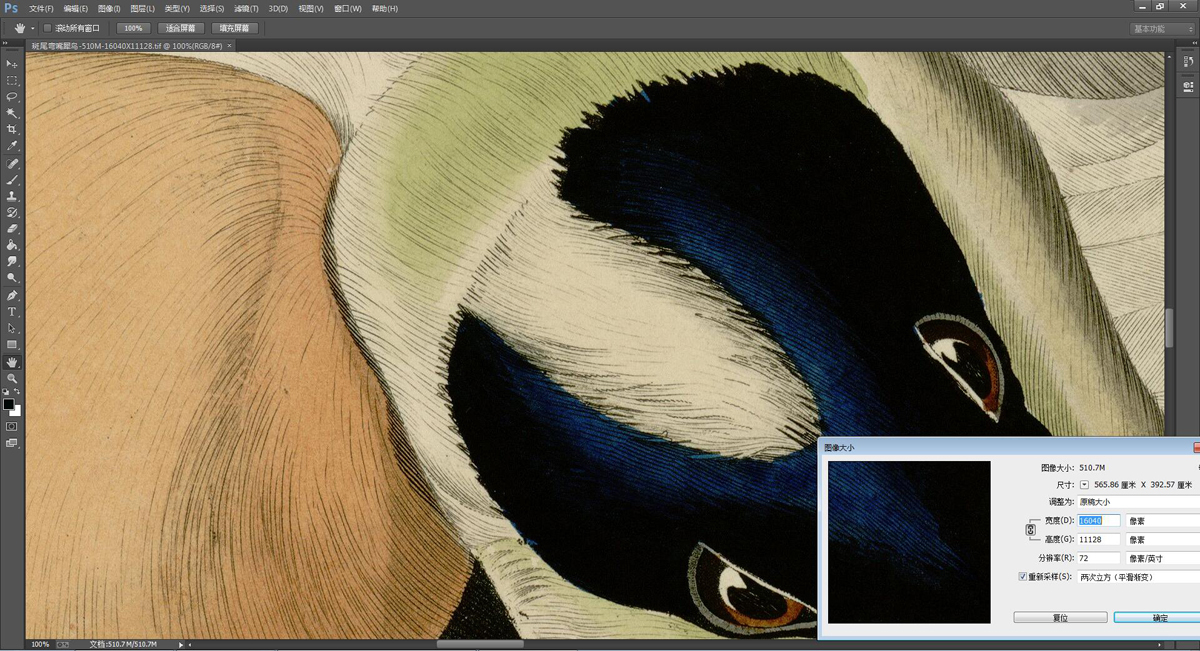Open width unit 像素 dropdown

tap(1162, 521)
